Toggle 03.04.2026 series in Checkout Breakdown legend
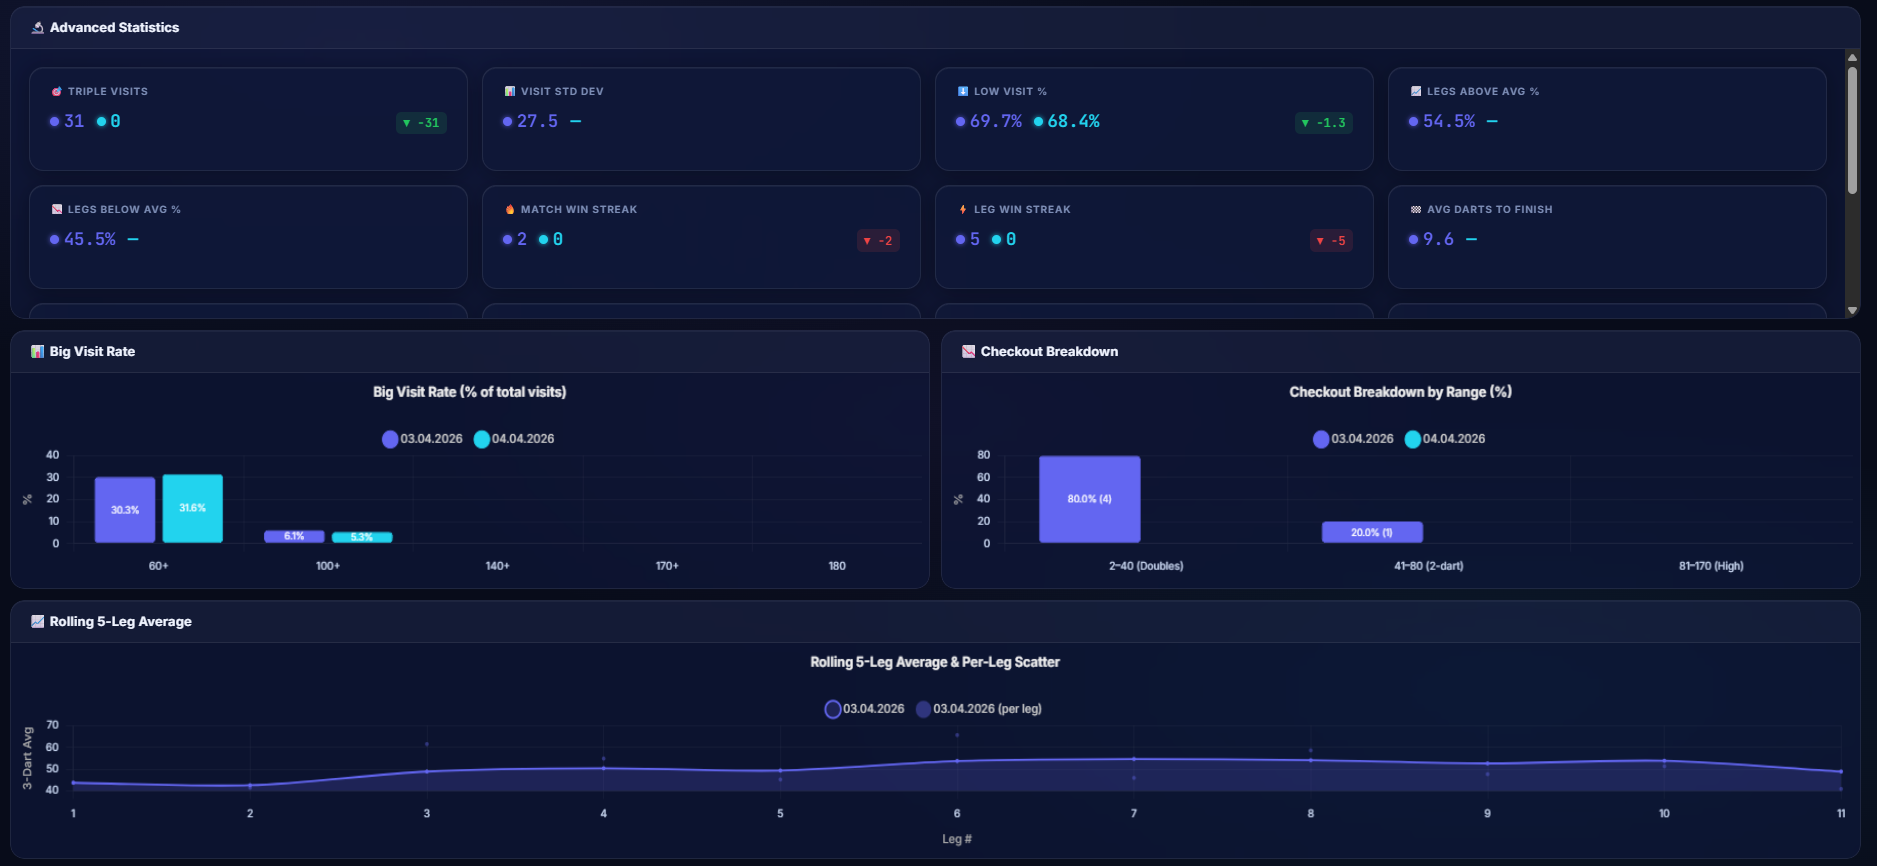Image resolution: width=1877 pixels, height=866 pixels. coord(1353,439)
